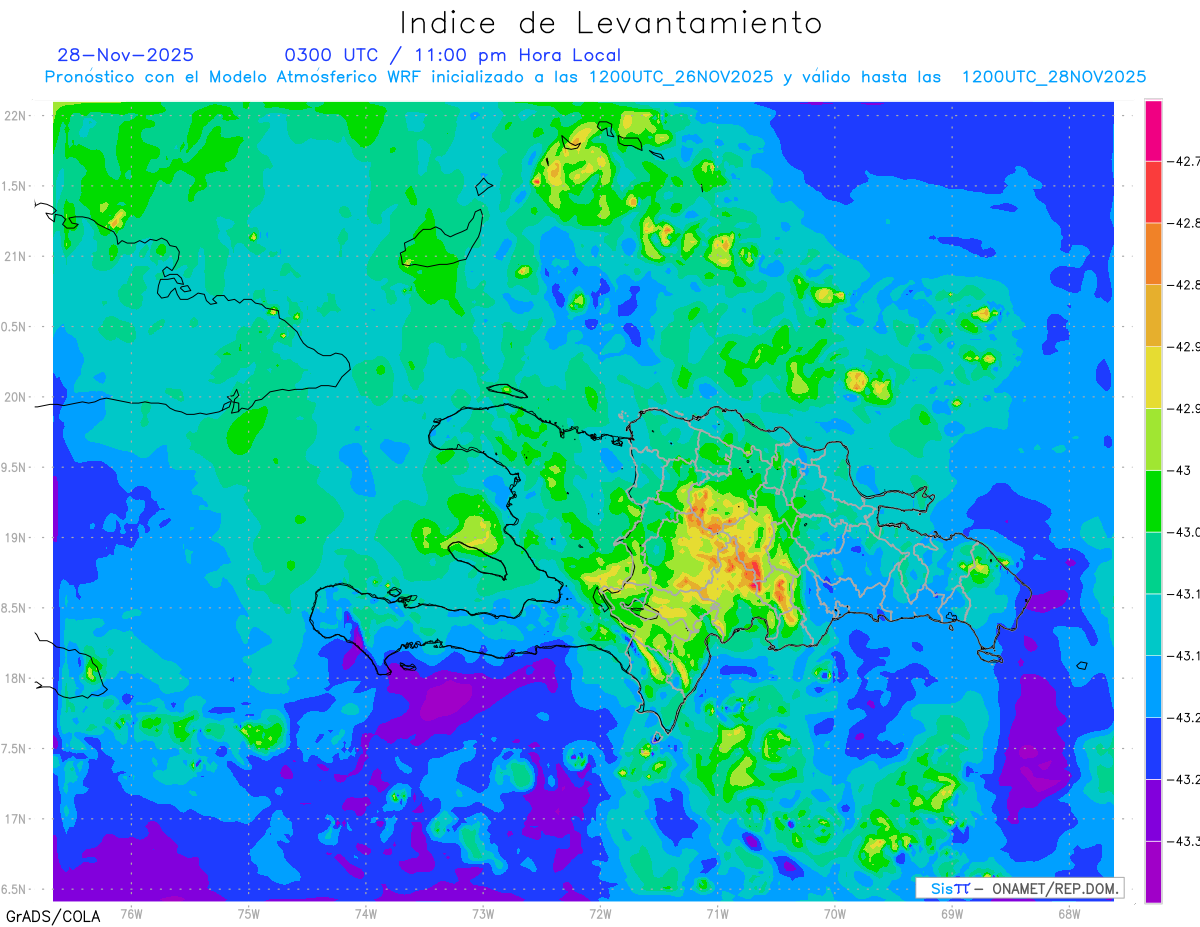Click the magenta top swatch of the color scale
1200x927 pixels.
pos(1153,130)
